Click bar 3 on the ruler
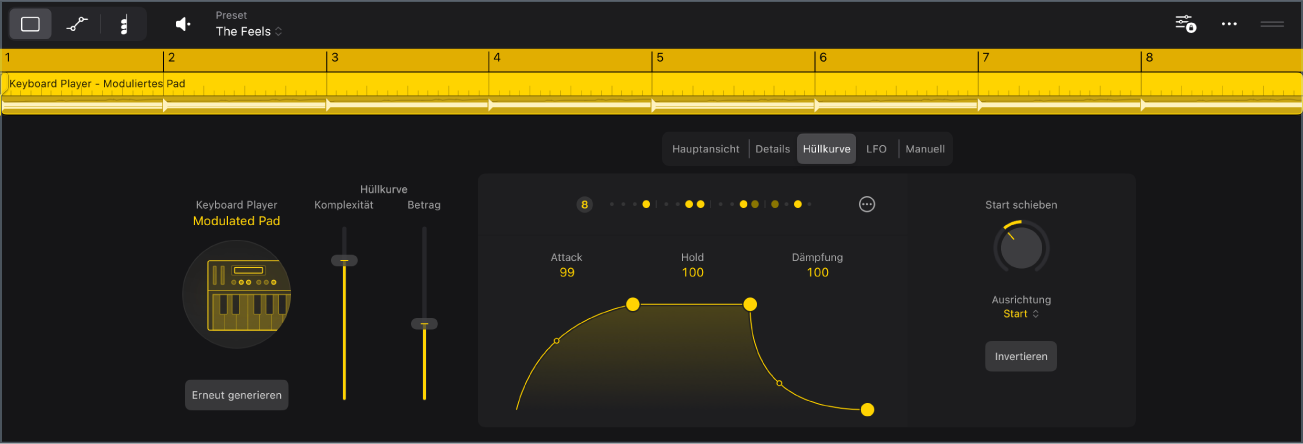The image size is (1303, 444). point(335,58)
